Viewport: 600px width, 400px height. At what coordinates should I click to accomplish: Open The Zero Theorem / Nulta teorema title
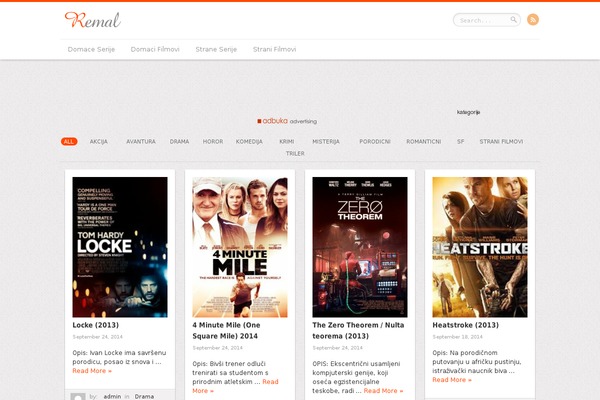(x=358, y=331)
